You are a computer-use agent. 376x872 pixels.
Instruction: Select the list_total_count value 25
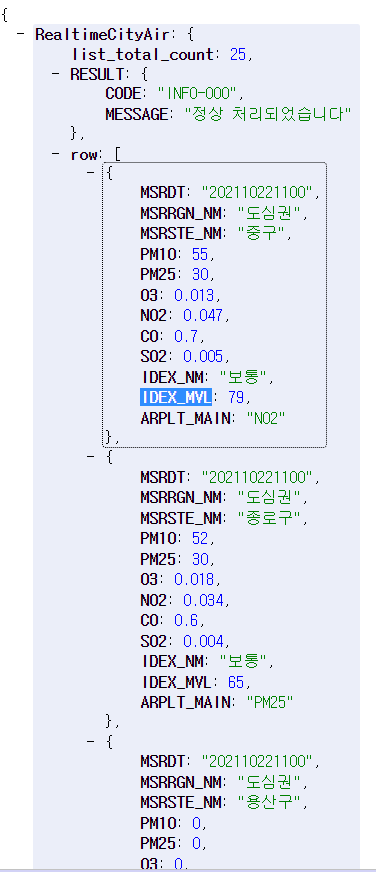pyautogui.click(x=238, y=54)
